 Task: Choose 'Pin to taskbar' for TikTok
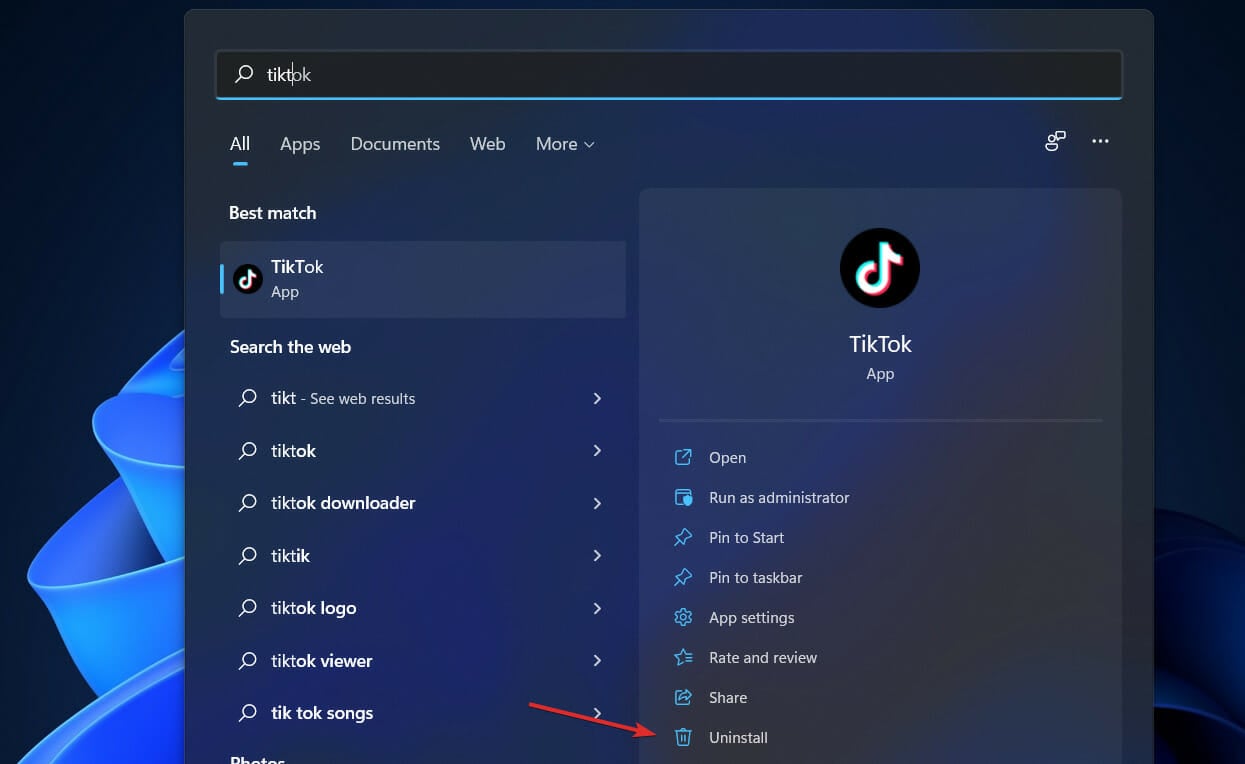[755, 577]
